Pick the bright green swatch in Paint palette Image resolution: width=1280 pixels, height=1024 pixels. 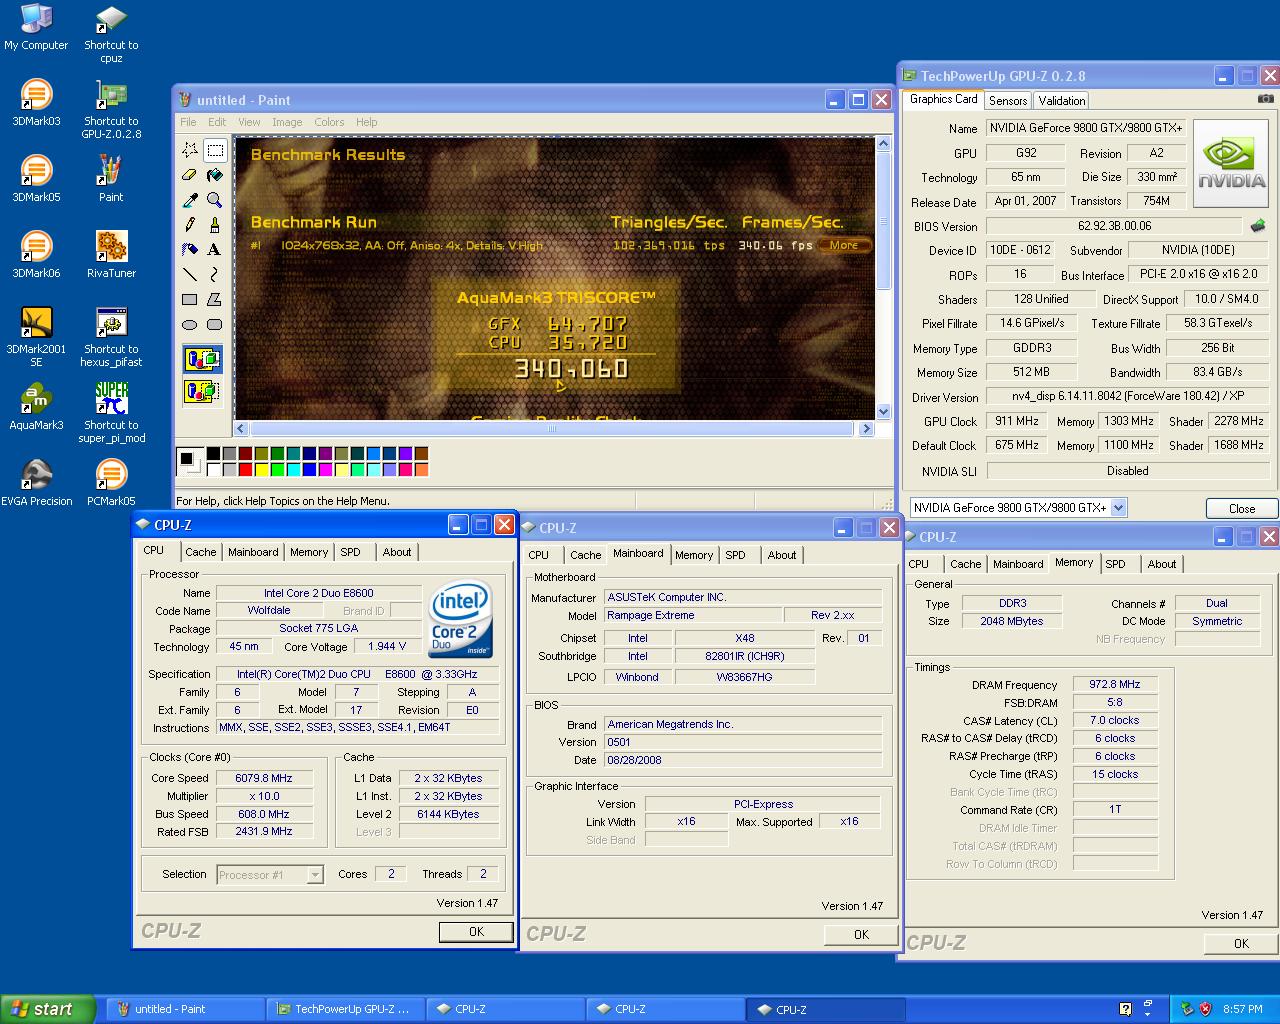tap(277, 469)
